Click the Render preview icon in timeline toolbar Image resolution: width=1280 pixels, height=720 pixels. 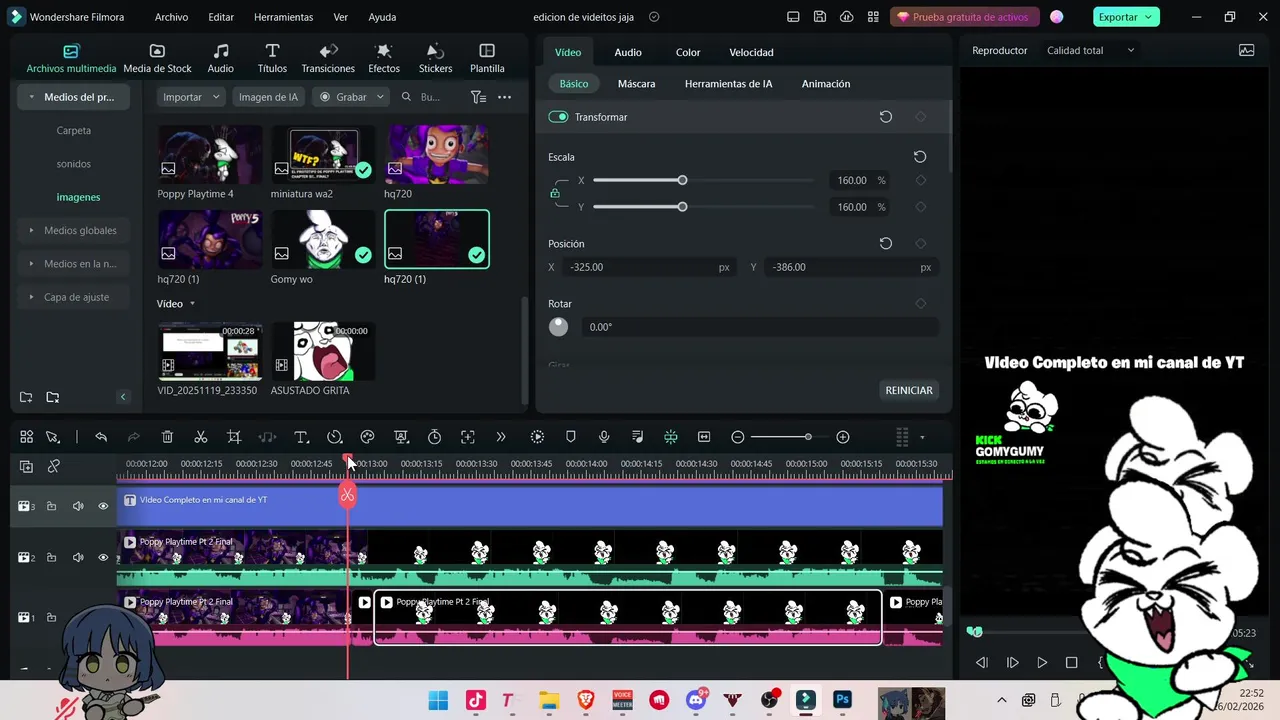[537, 437]
